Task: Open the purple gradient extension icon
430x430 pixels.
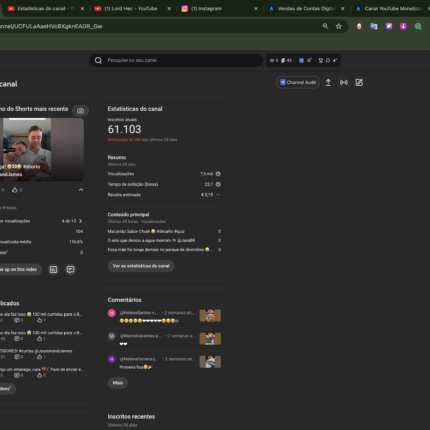Action: coord(389,26)
